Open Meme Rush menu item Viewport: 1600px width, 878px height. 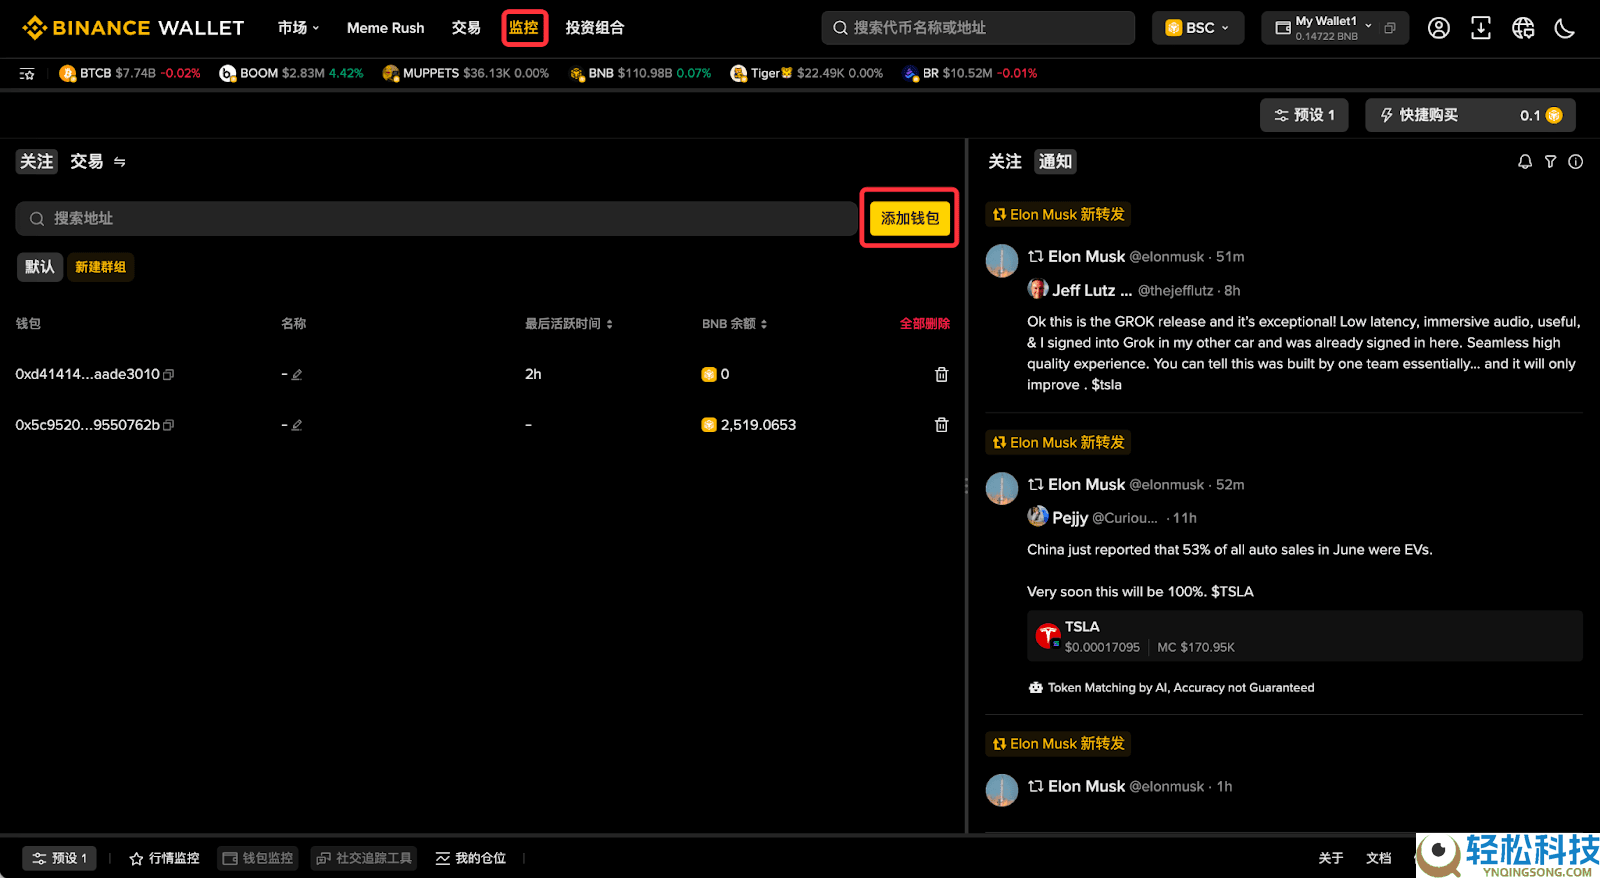[x=386, y=28]
